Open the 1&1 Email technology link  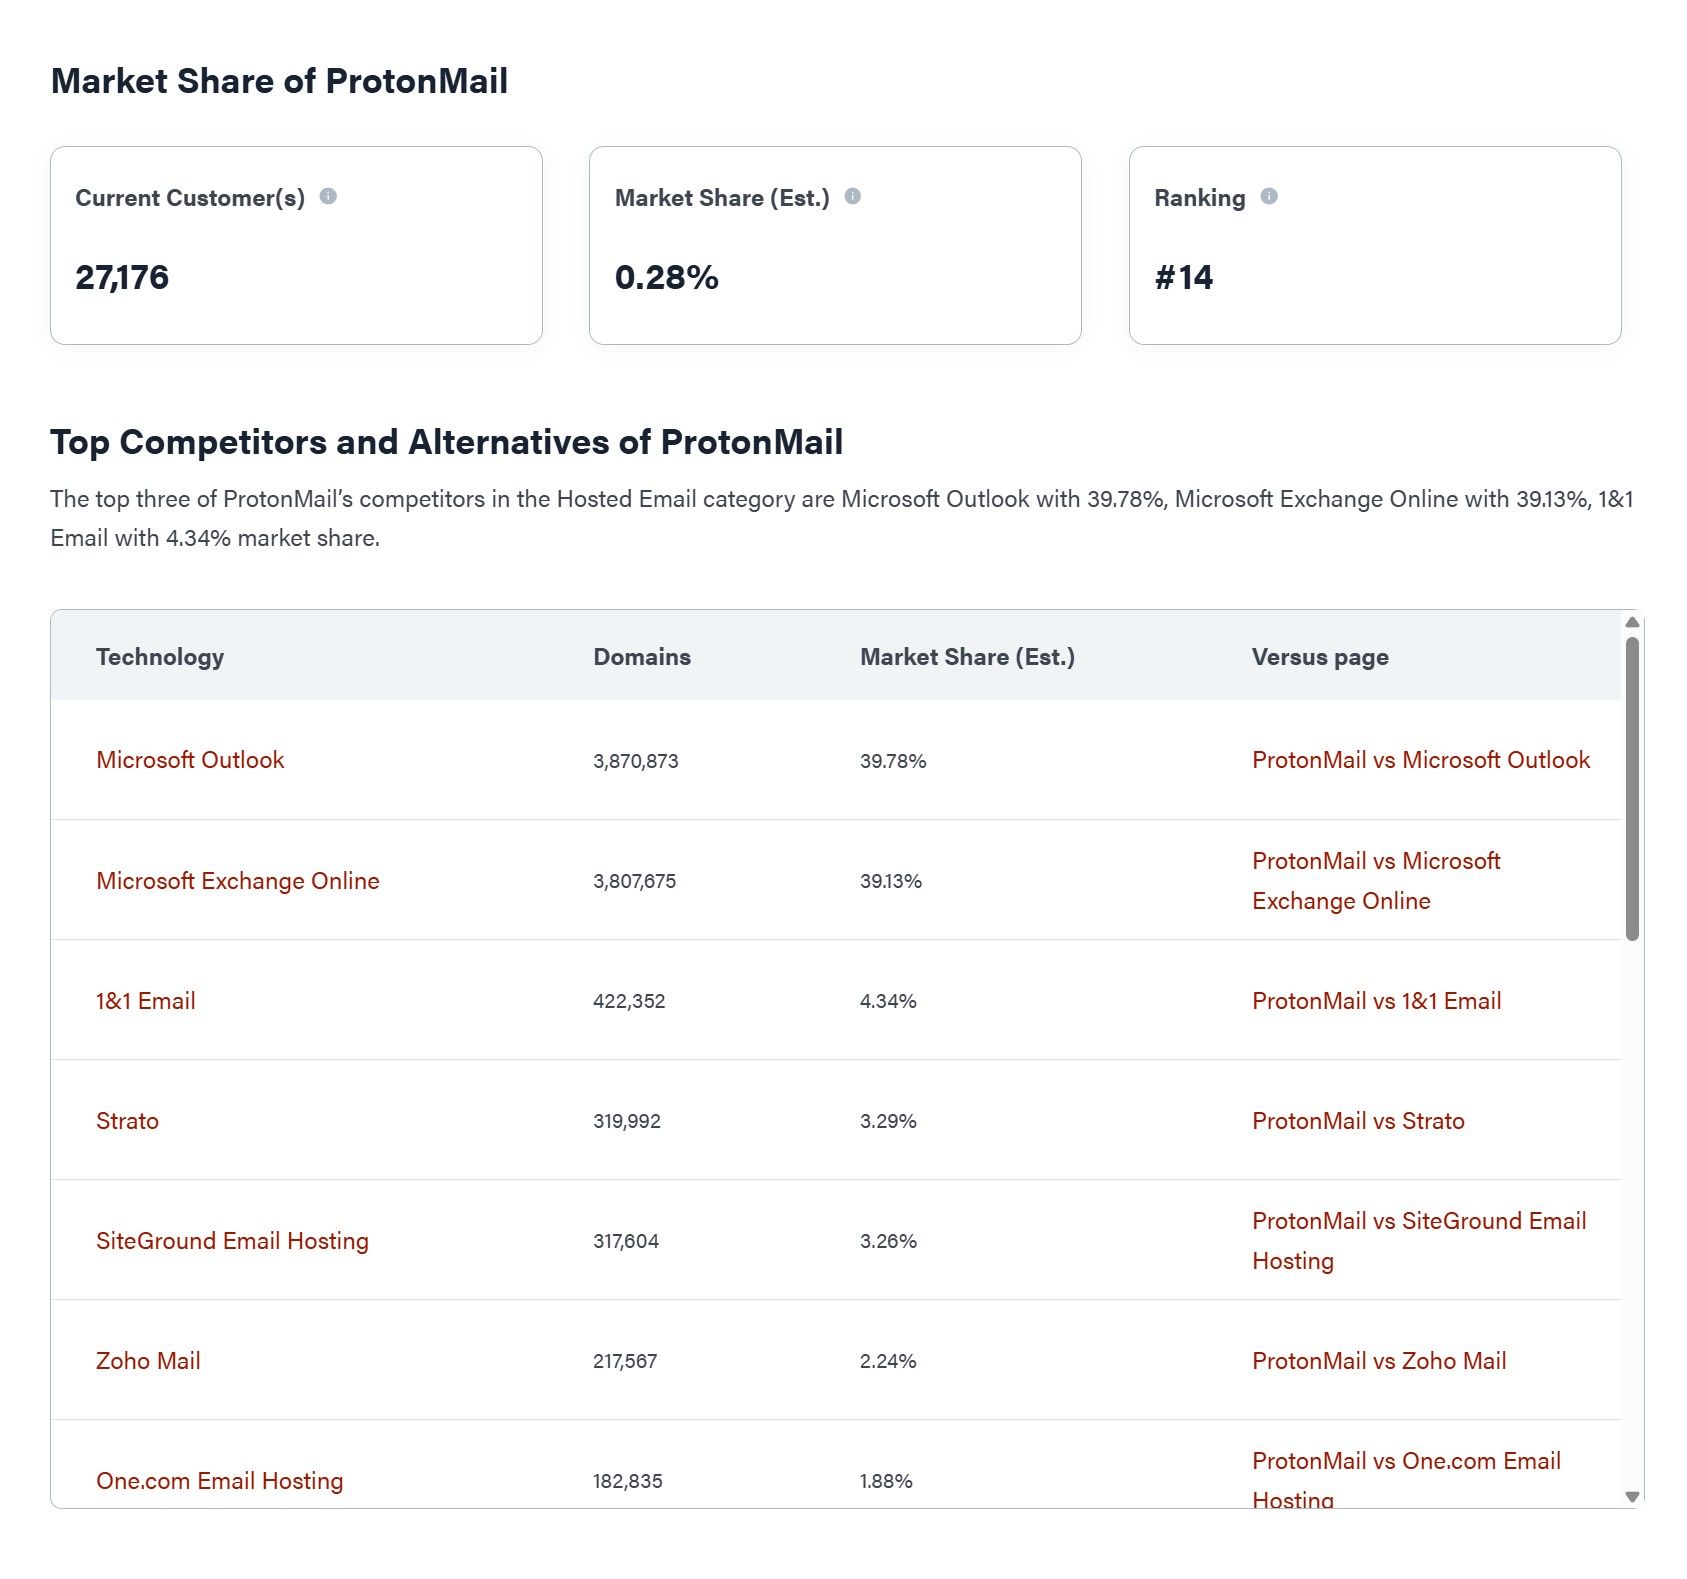[146, 1001]
